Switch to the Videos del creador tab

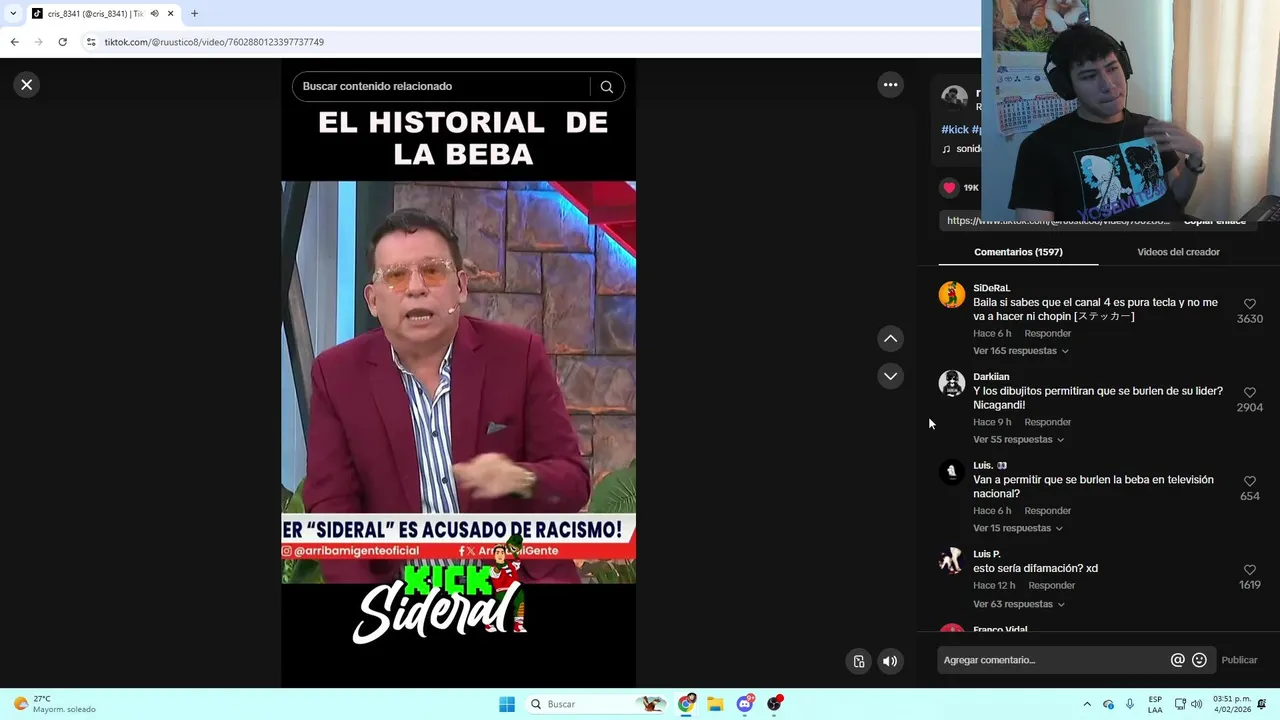(1178, 252)
